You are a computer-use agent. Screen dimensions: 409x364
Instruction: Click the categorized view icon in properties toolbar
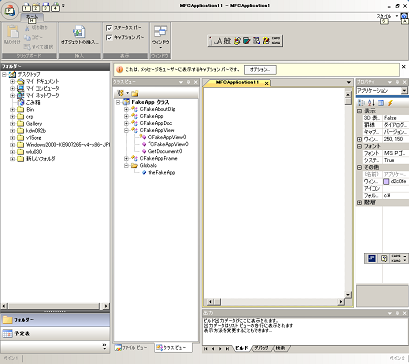coord(362,103)
